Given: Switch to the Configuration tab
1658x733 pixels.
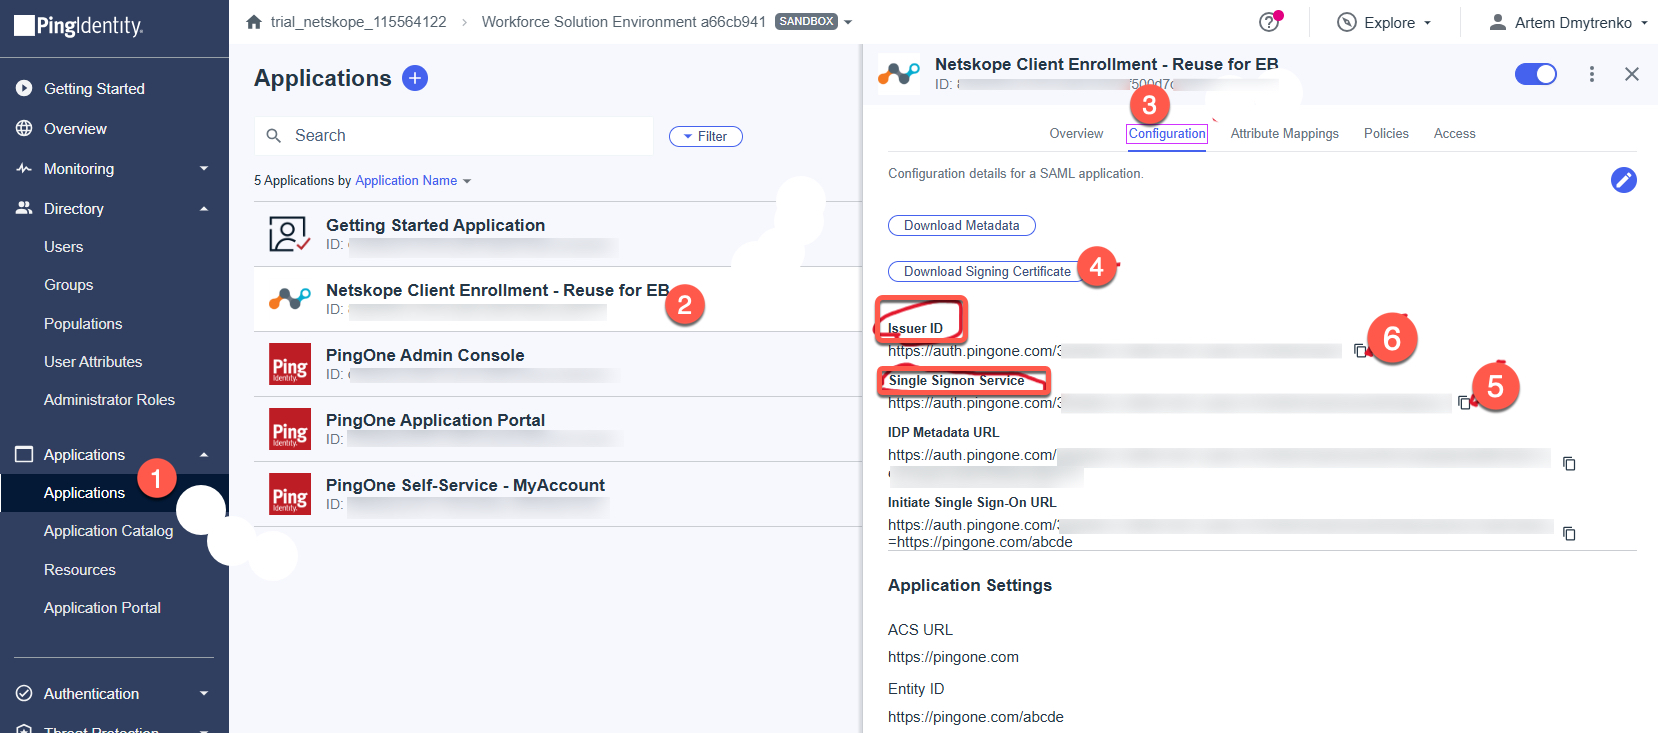Looking at the screenshot, I should point(1167,134).
